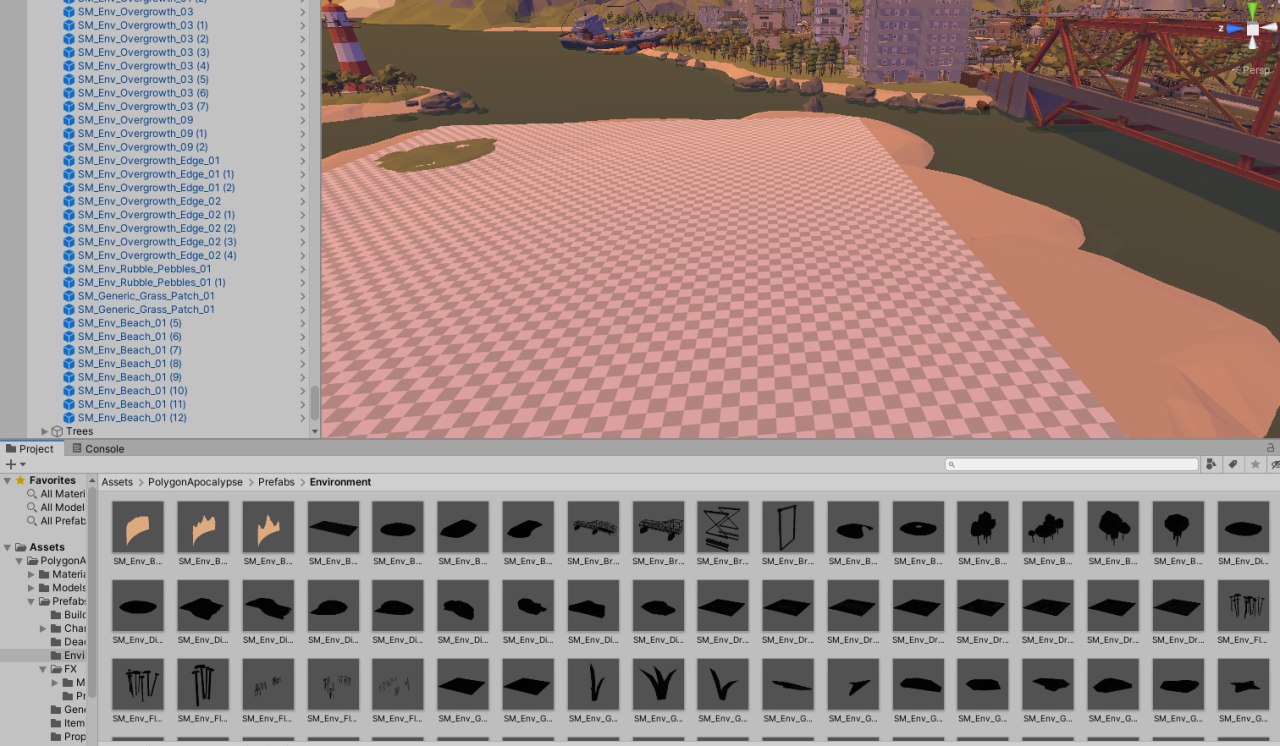Viewport: 1280px width, 746px height.
Task: Go to Assets in the breadcrumb path
Action: (117, 482)
